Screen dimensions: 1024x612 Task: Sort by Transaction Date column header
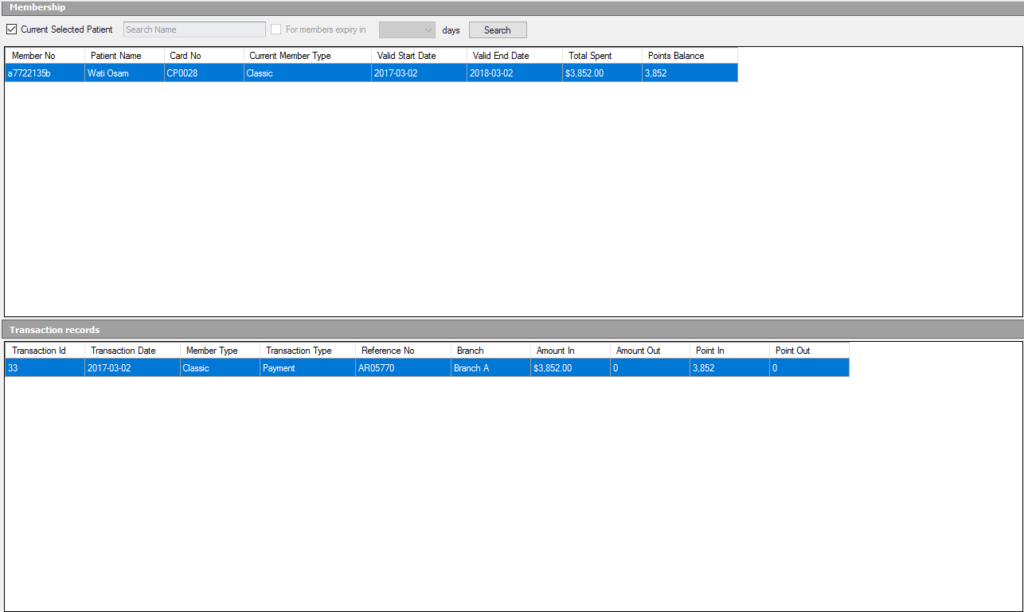pos(133,351)
